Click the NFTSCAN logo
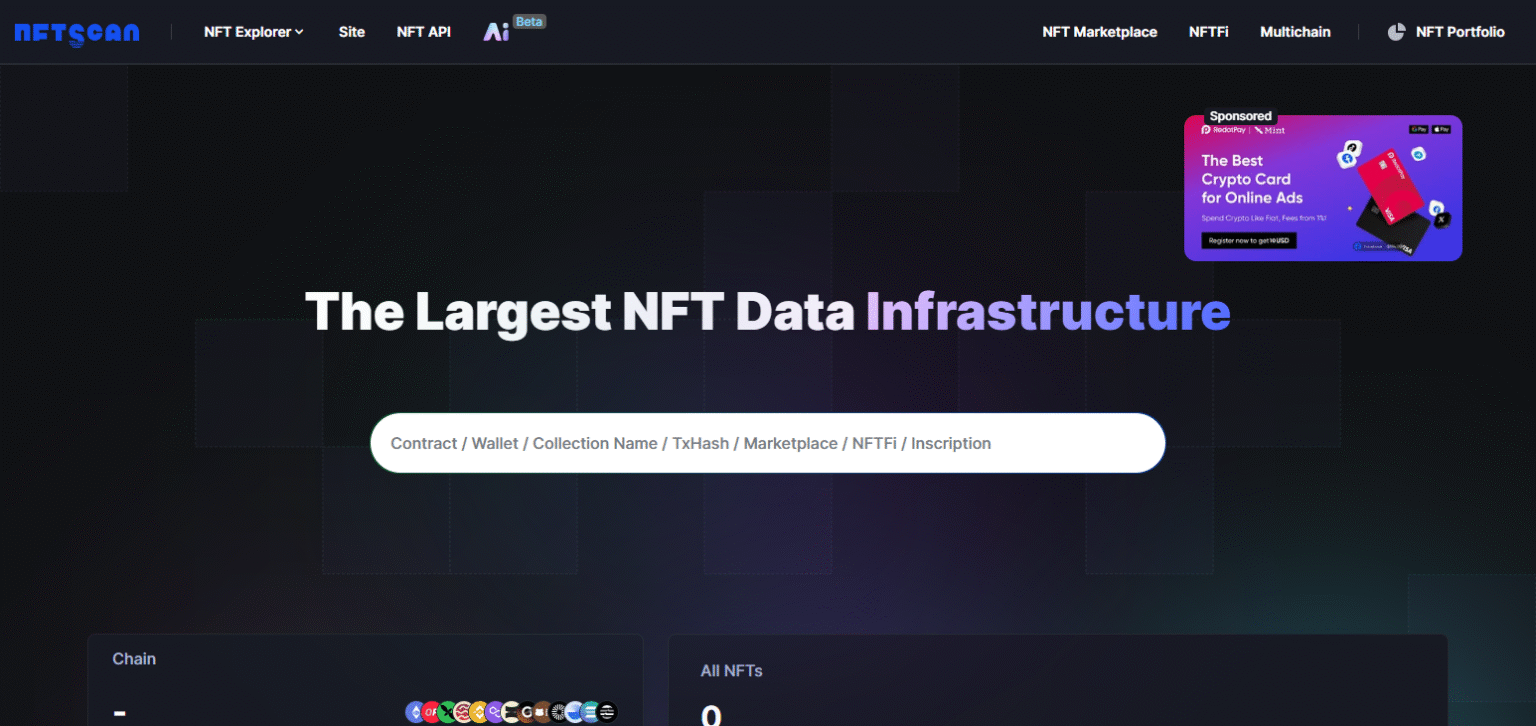This screenshot has height=726, width=1536. (77, 31)
